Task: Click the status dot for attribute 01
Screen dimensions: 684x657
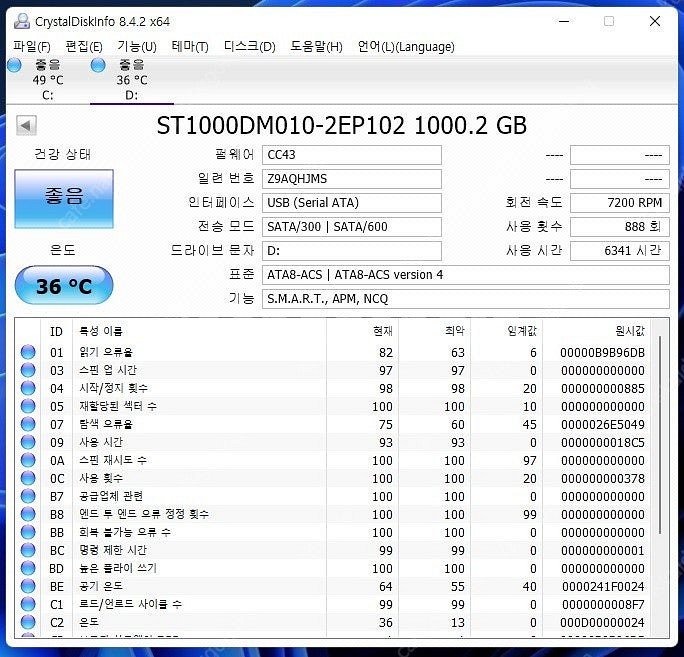Action: [28, 352]
